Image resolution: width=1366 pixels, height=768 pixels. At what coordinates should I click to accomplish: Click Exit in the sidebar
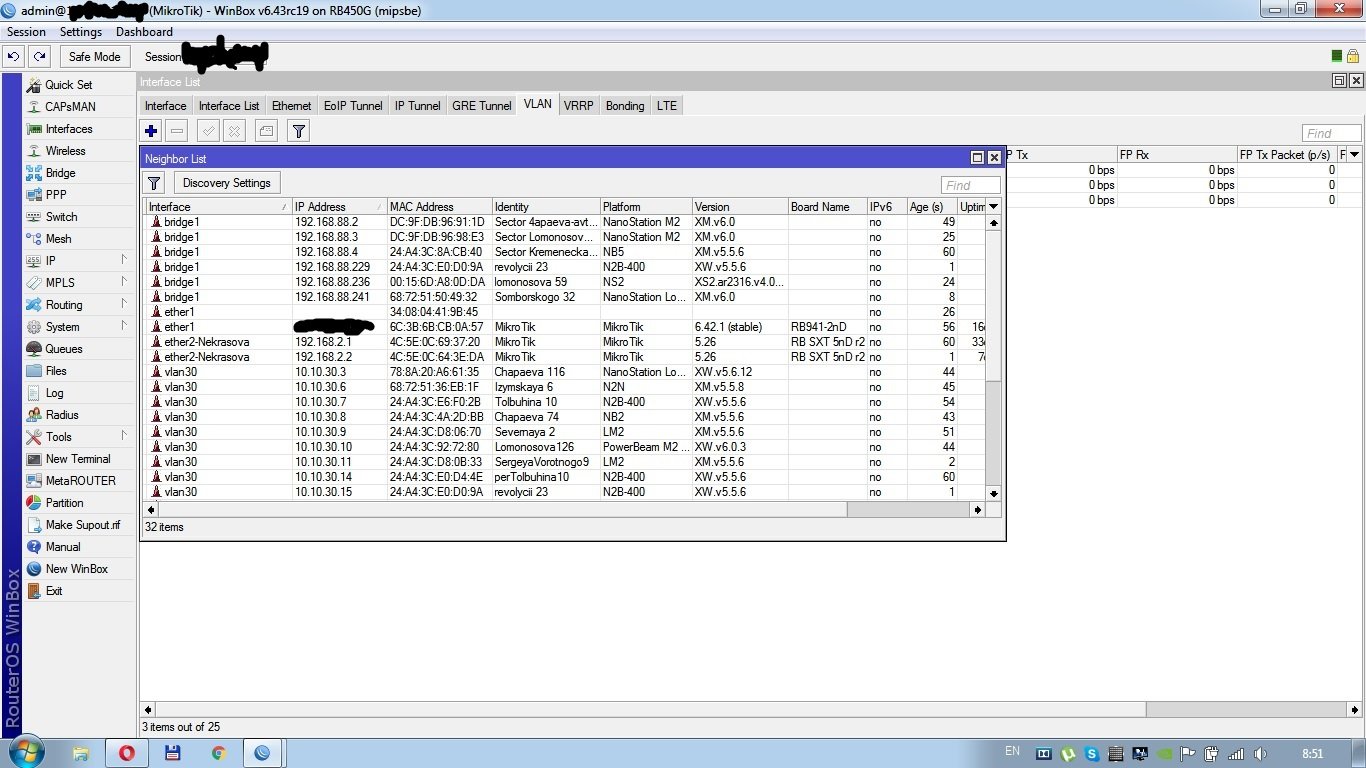[54, 591]
